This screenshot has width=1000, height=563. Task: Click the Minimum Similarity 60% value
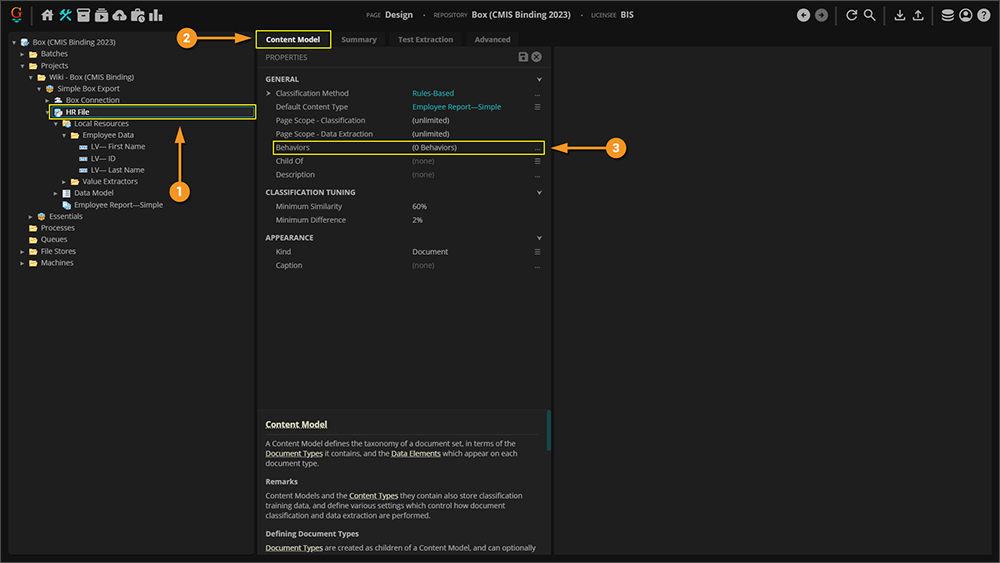pos(419,206)
